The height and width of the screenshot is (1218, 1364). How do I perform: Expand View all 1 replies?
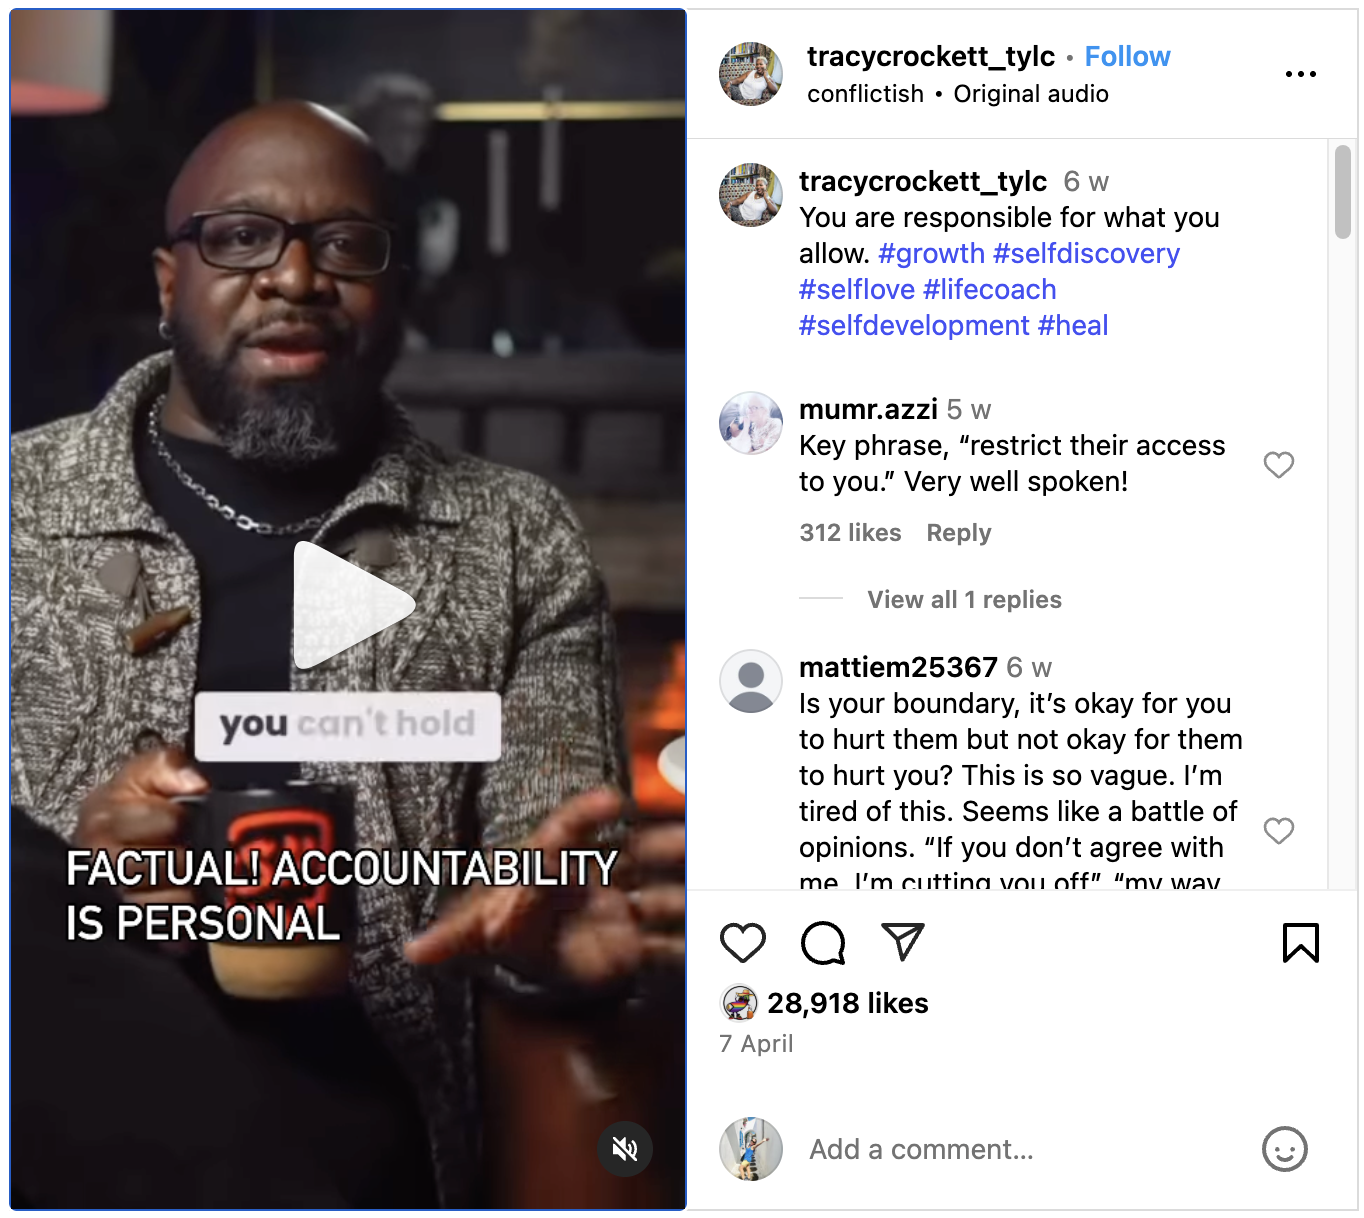click(964, 599)
